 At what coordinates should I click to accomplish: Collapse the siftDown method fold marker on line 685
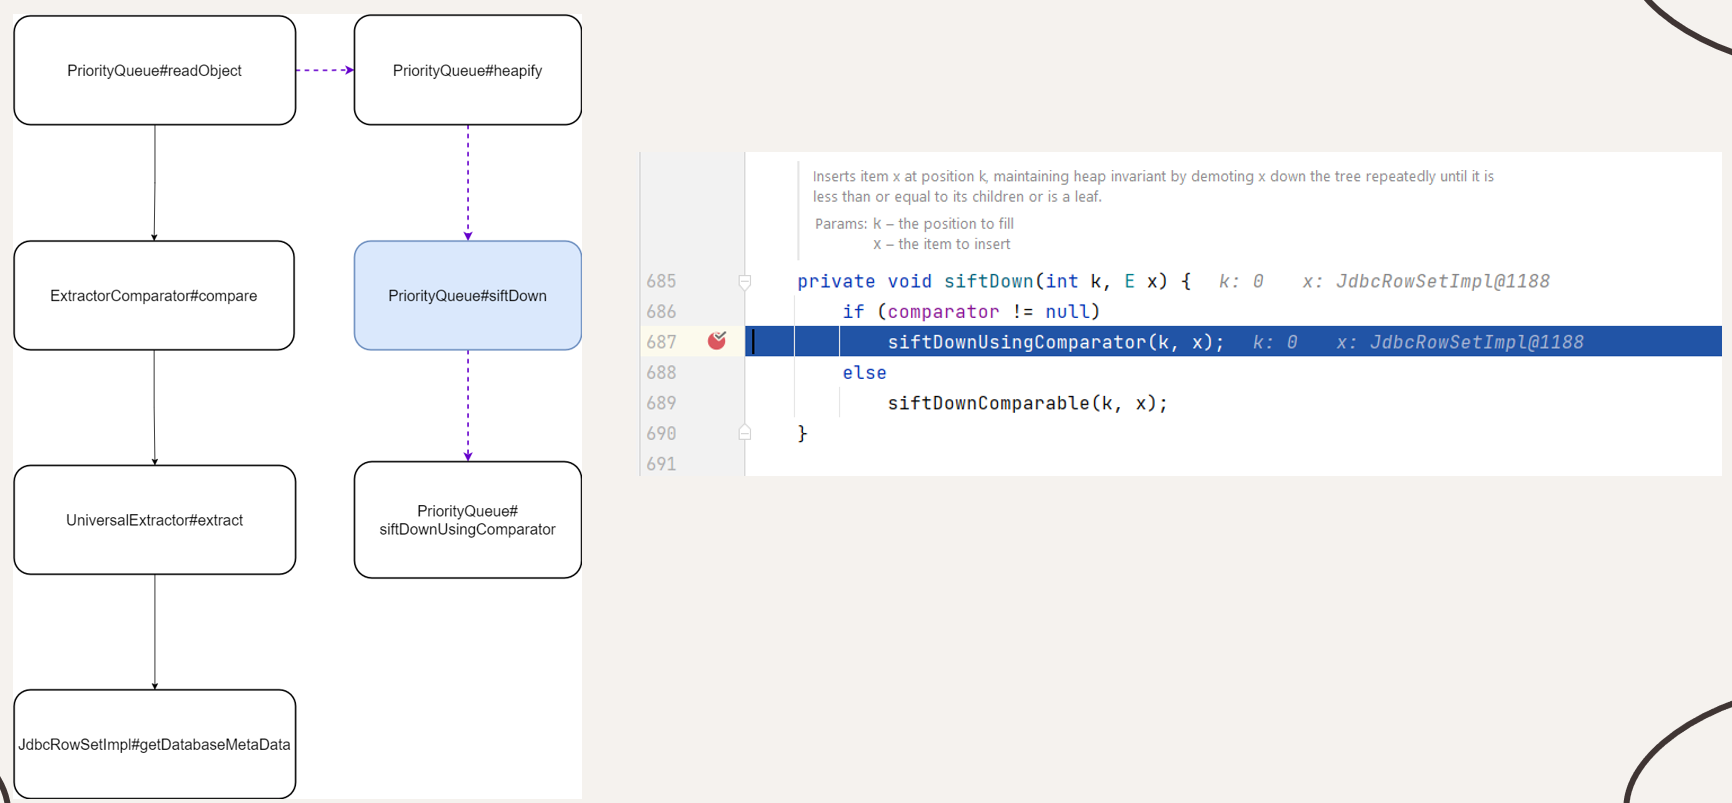coord(745,282)
